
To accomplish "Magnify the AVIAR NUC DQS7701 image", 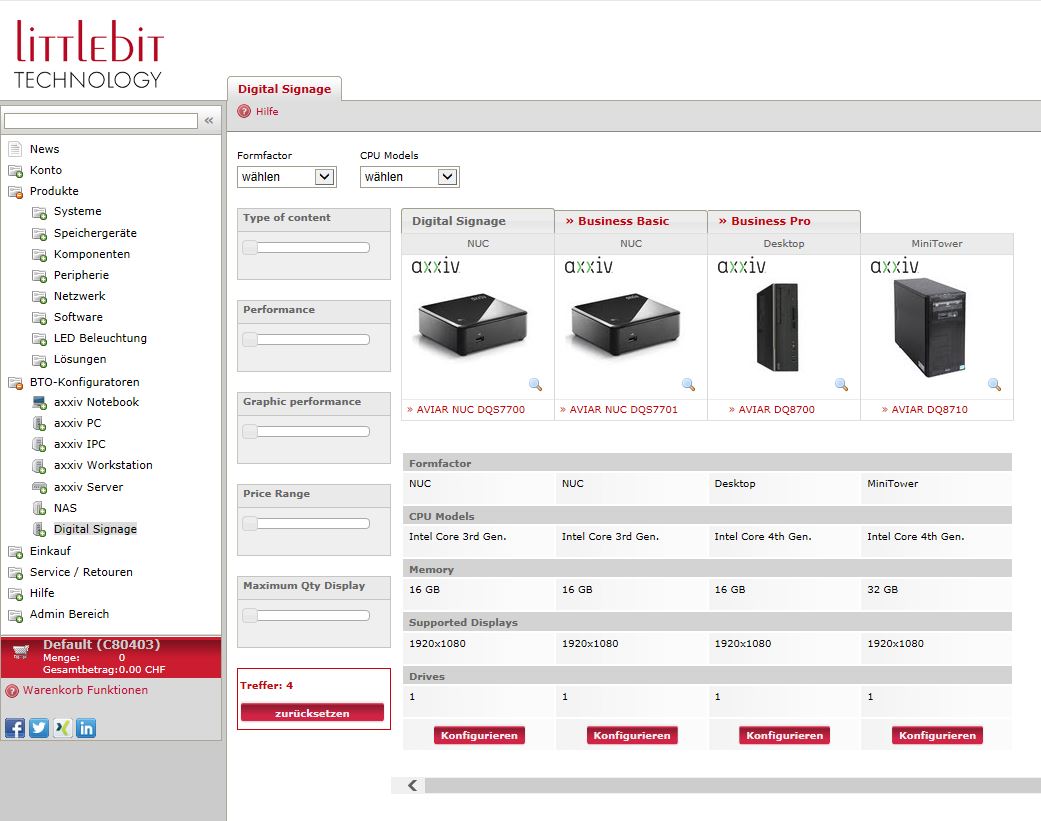I will (688, 384).
